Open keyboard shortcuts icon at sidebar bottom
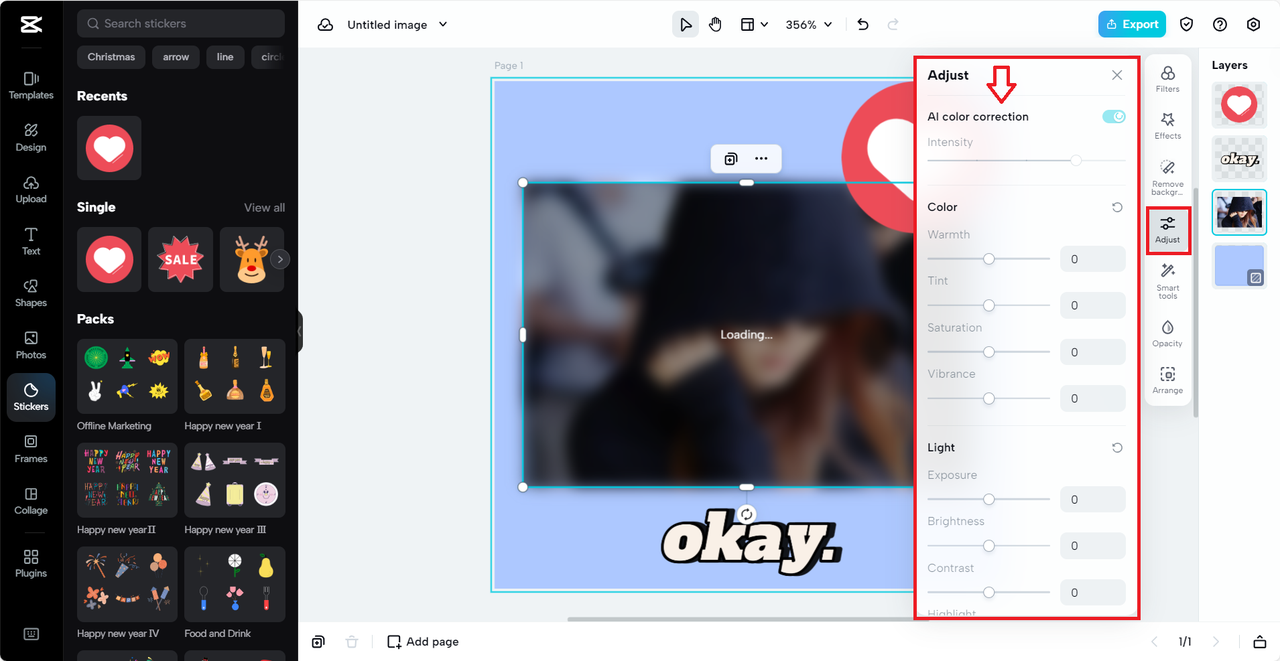 (31, 634)
